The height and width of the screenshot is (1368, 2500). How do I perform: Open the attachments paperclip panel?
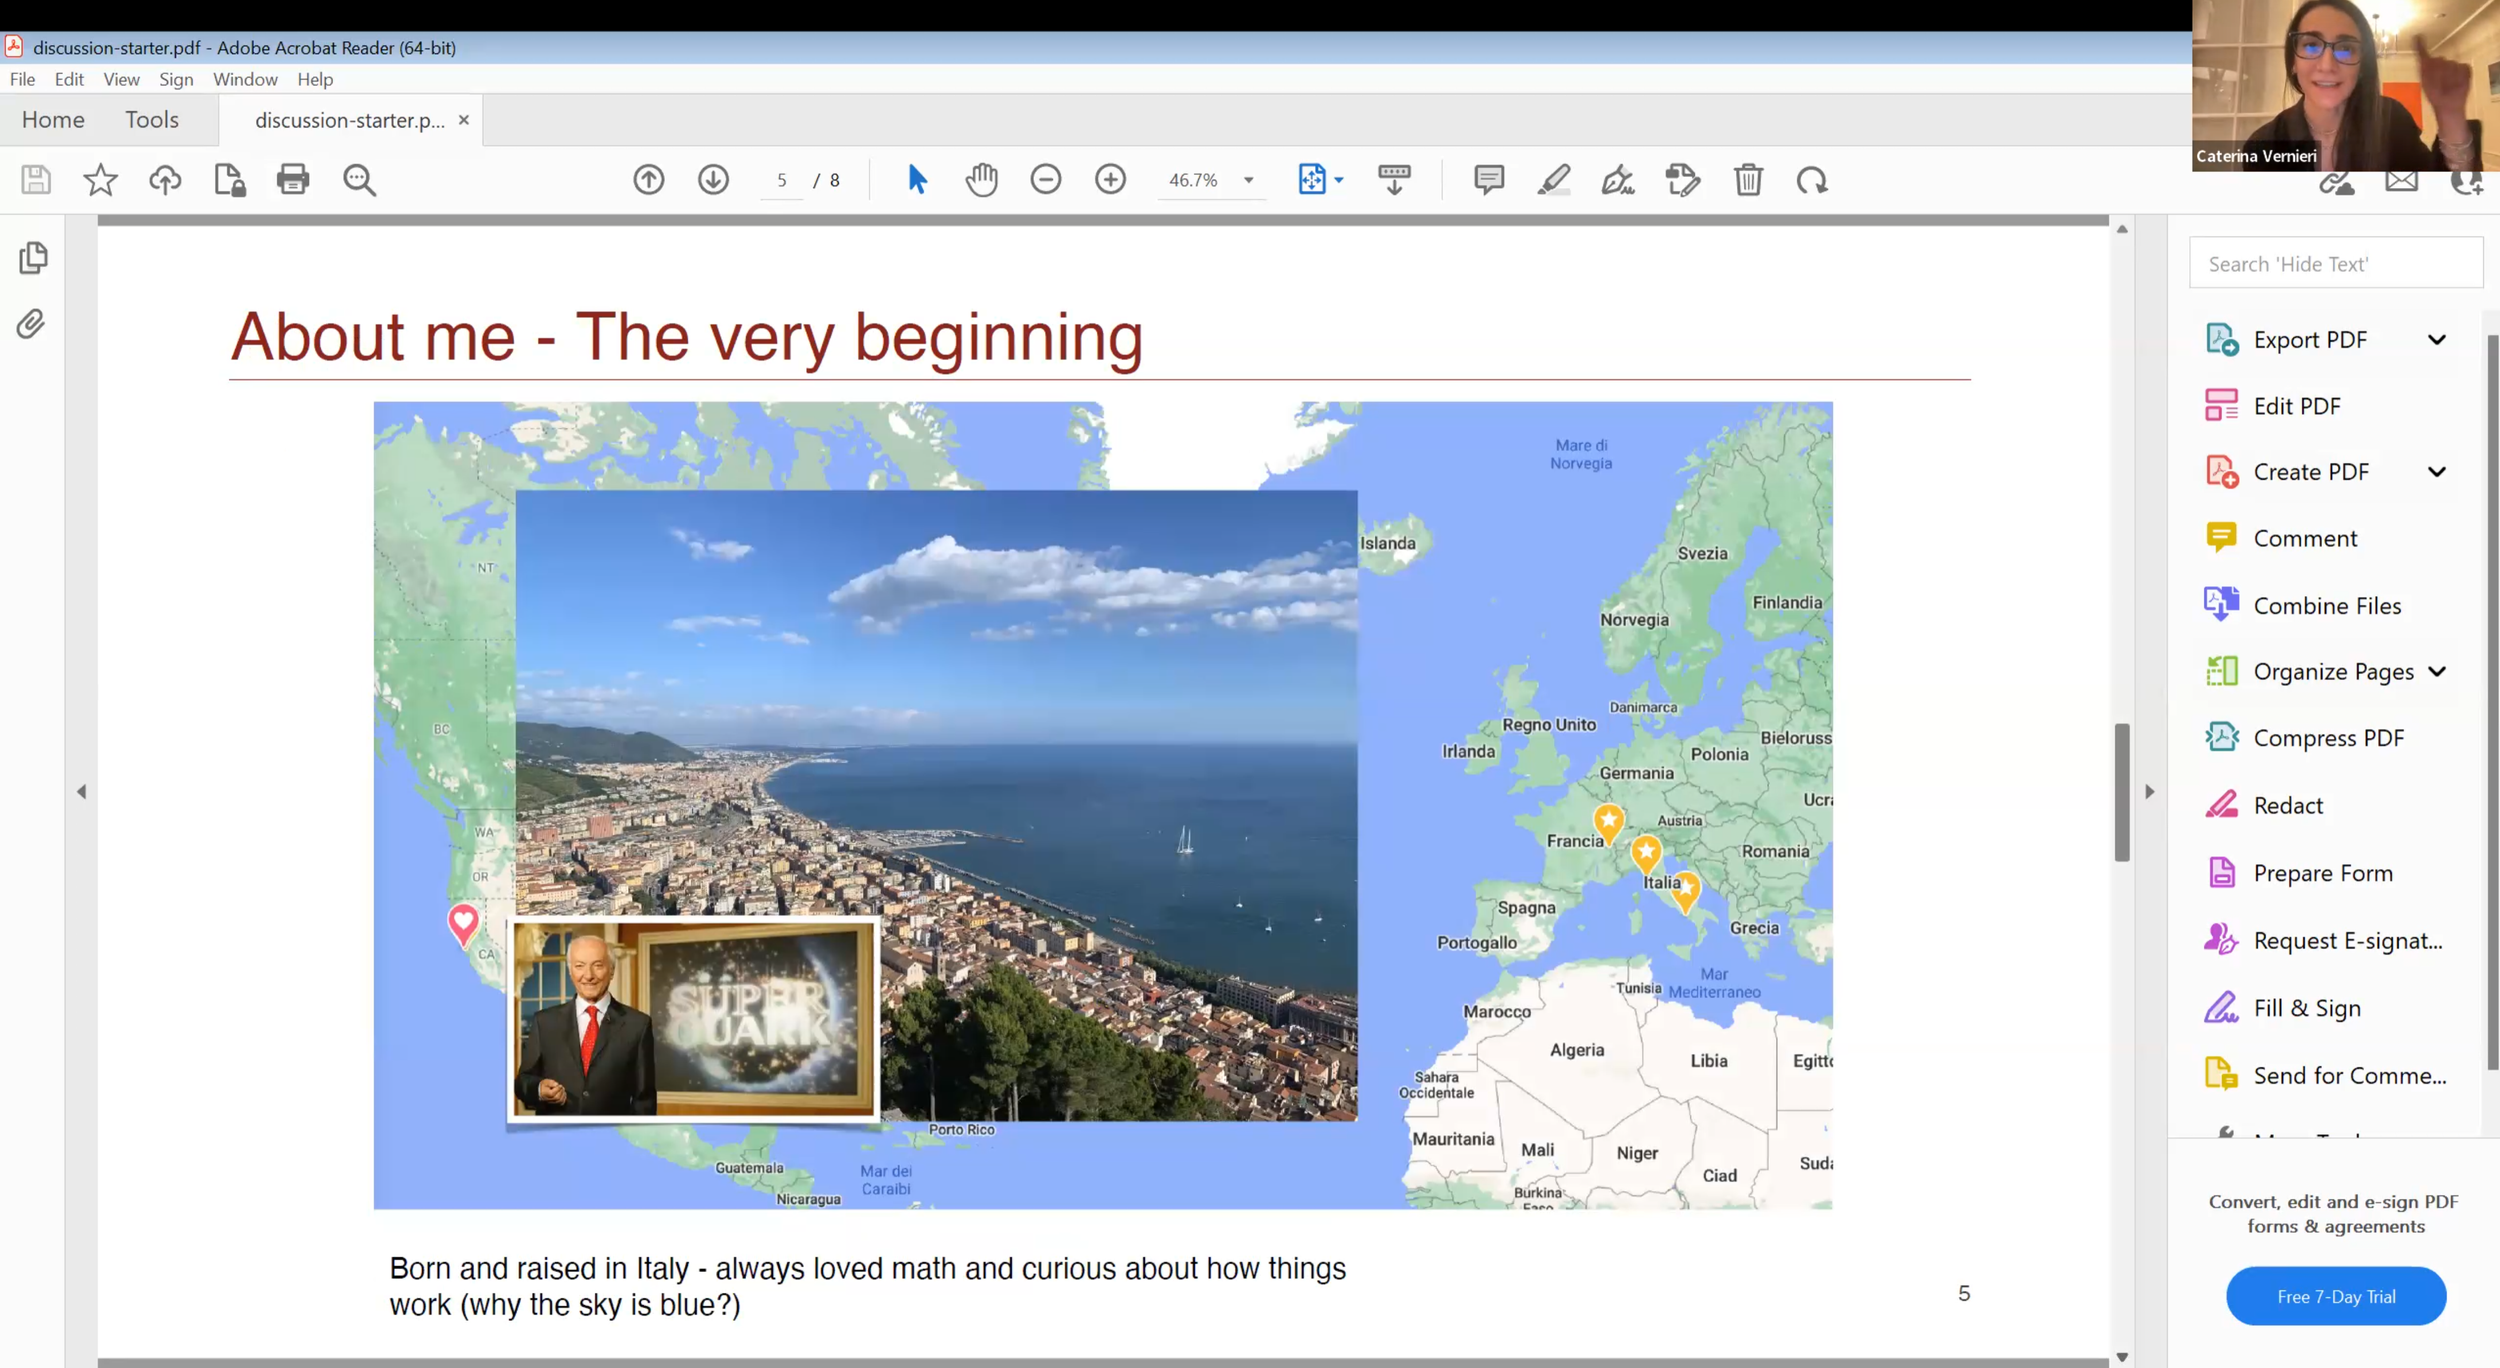tap(31, 324)
